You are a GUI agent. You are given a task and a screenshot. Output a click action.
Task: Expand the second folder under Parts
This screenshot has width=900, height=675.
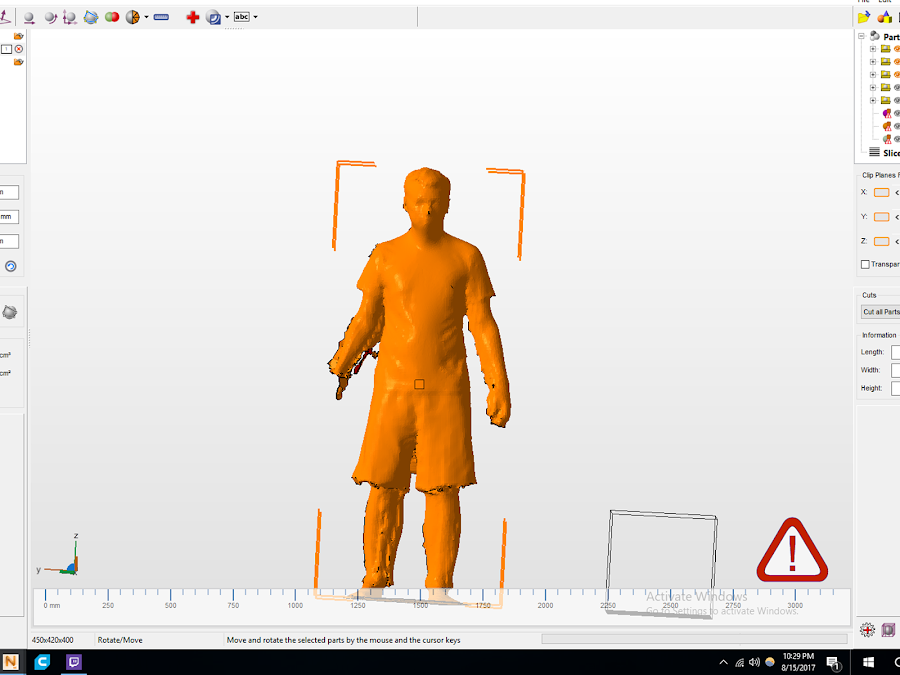tap(873, 61)
